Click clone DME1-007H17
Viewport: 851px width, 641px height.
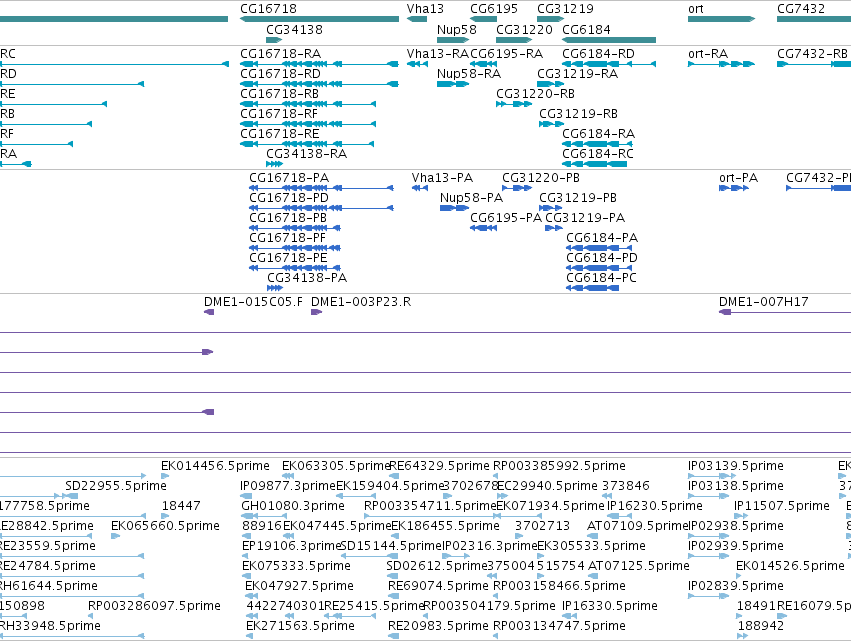point(763,302)
